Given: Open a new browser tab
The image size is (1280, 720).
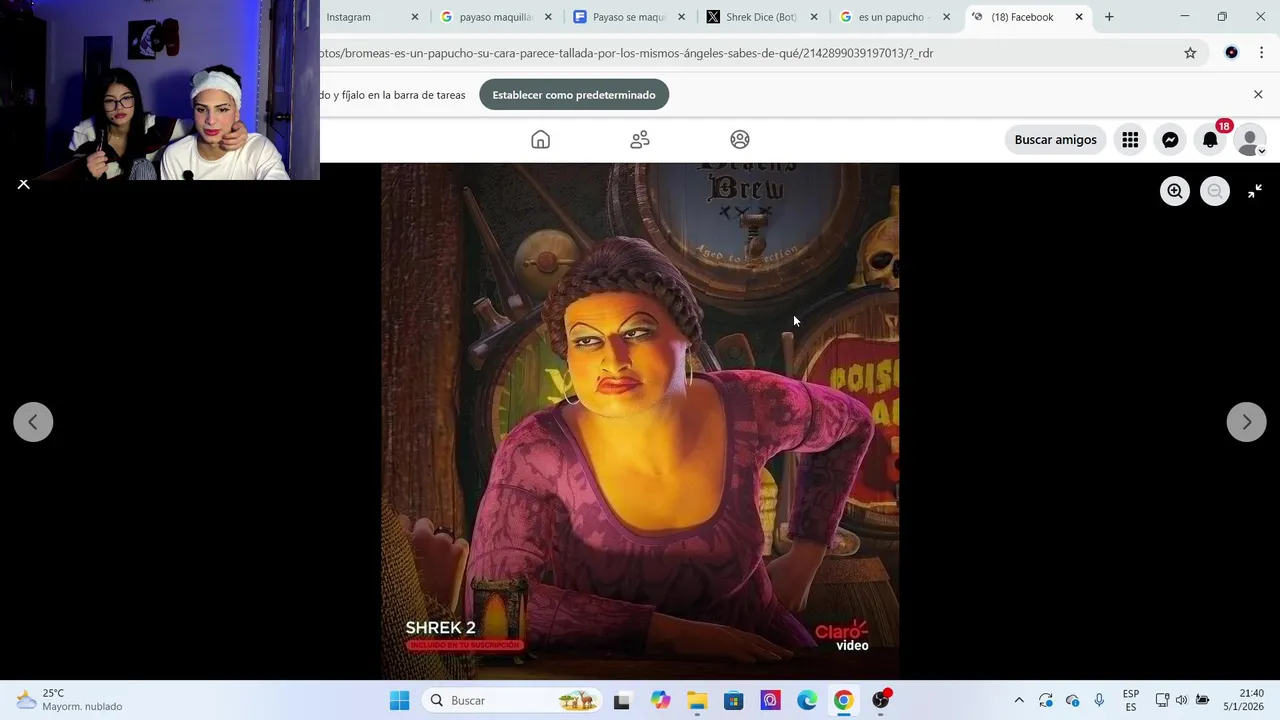Looking at the screenshot, I should [1109, 17].
